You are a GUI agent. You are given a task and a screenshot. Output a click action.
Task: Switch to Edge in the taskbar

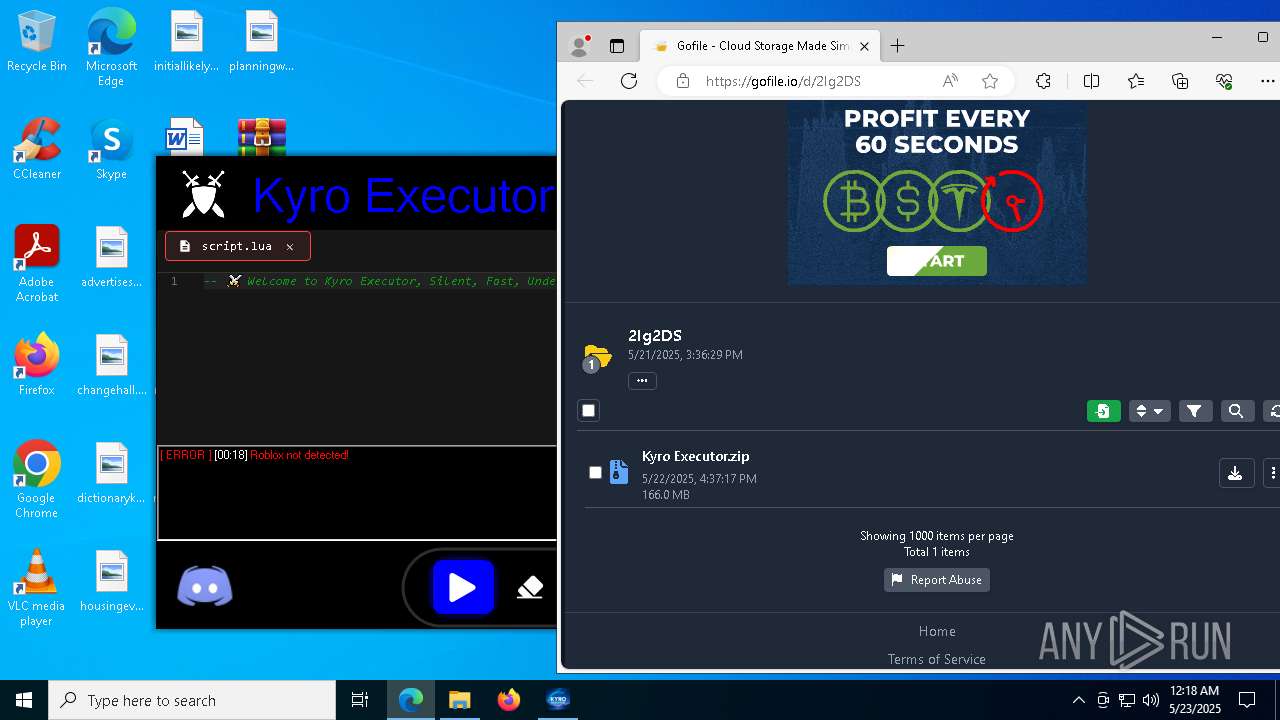coord(411,700)
